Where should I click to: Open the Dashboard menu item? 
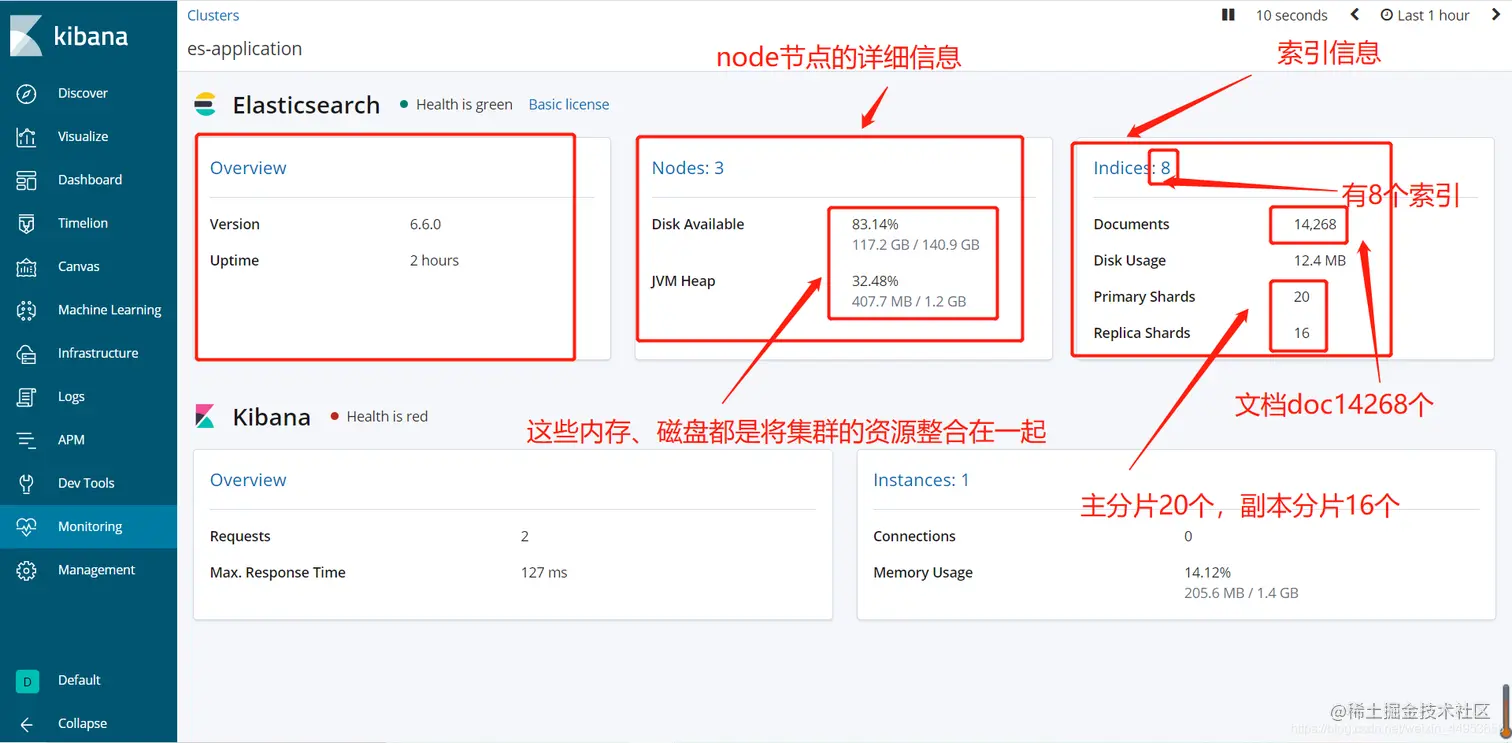[x=90, y=180]
